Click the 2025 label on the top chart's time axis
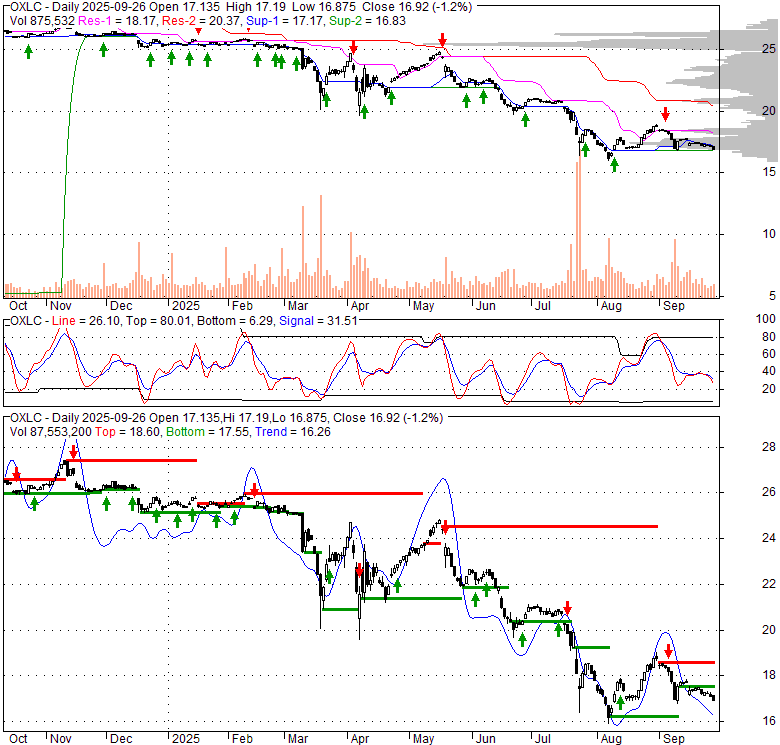 click(186, 306)
